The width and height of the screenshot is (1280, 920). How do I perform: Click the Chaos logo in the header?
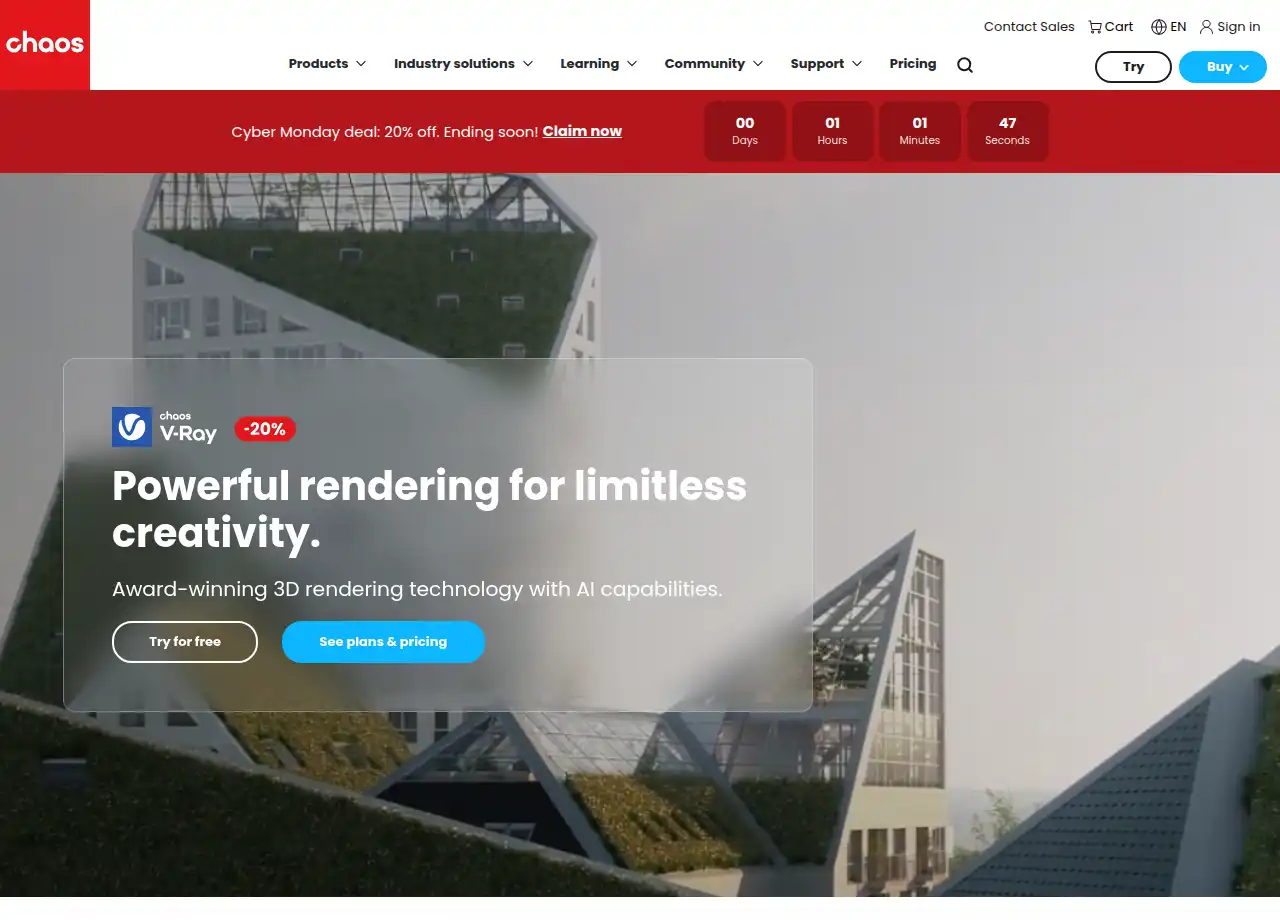pos(45,44)
